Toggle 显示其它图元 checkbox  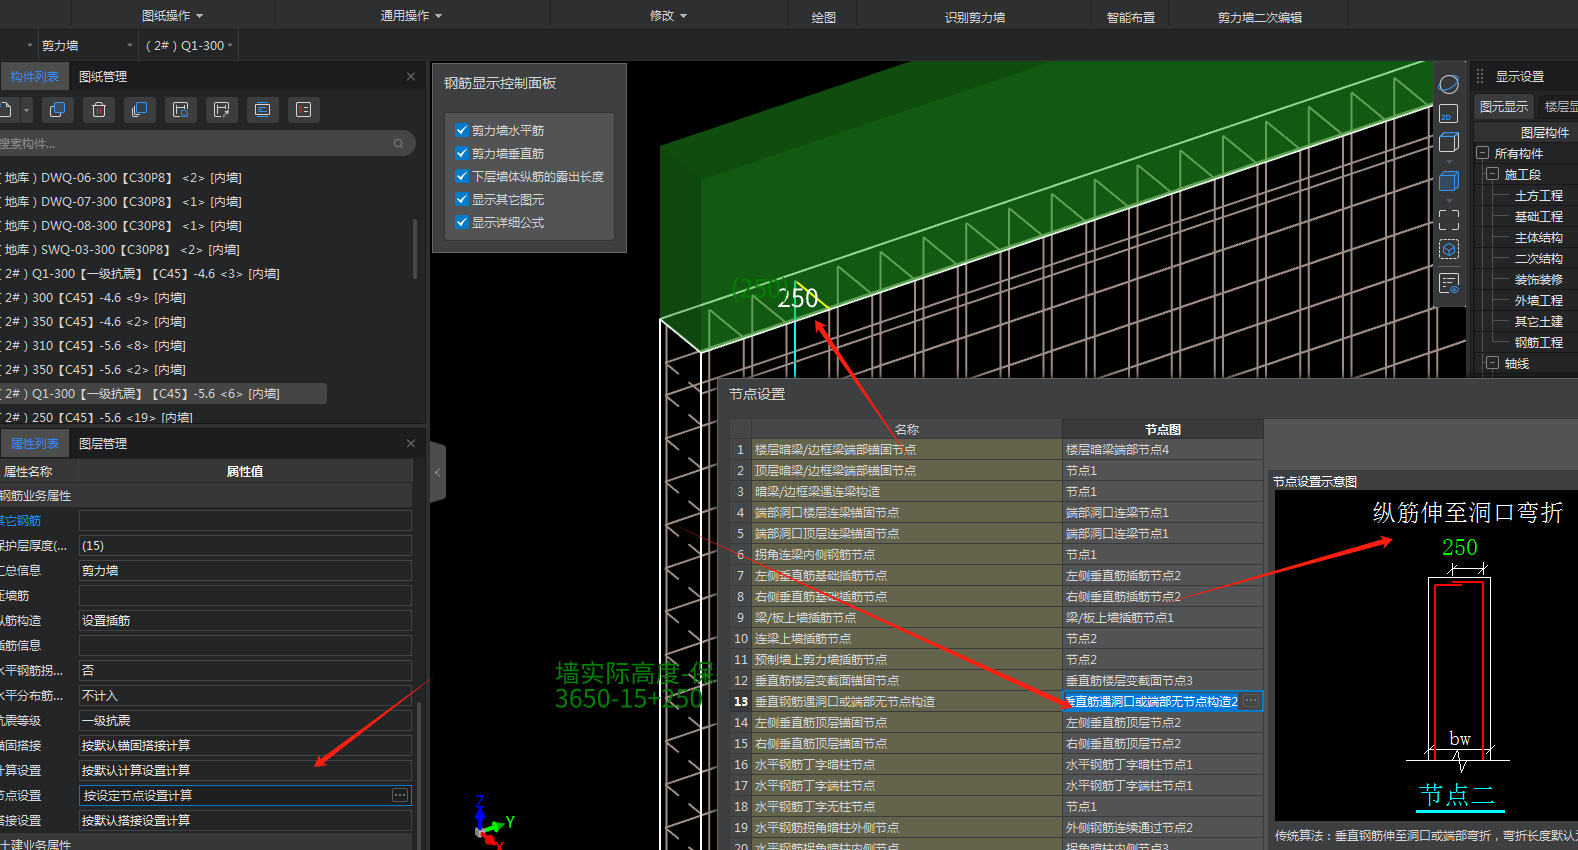click(462, 199)
